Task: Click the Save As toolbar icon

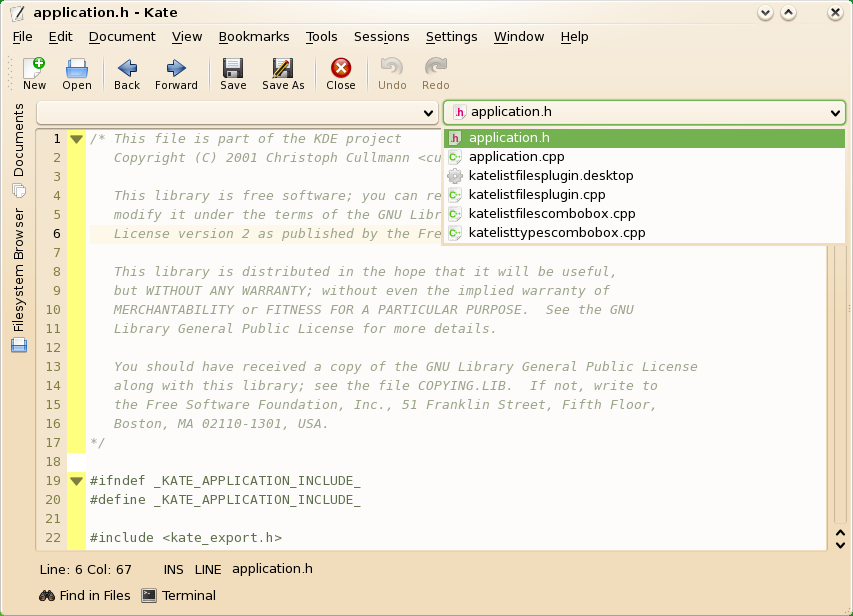Action: 283,73
